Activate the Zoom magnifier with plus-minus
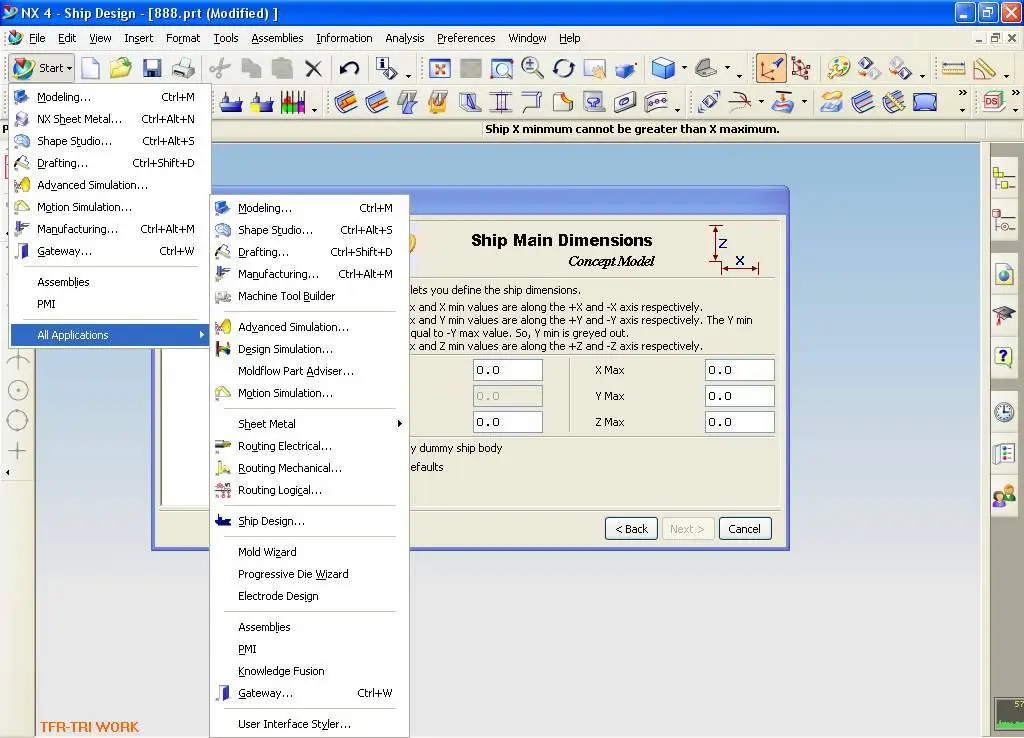Screen dimensions: 1024x738 (x=532, y=68)
